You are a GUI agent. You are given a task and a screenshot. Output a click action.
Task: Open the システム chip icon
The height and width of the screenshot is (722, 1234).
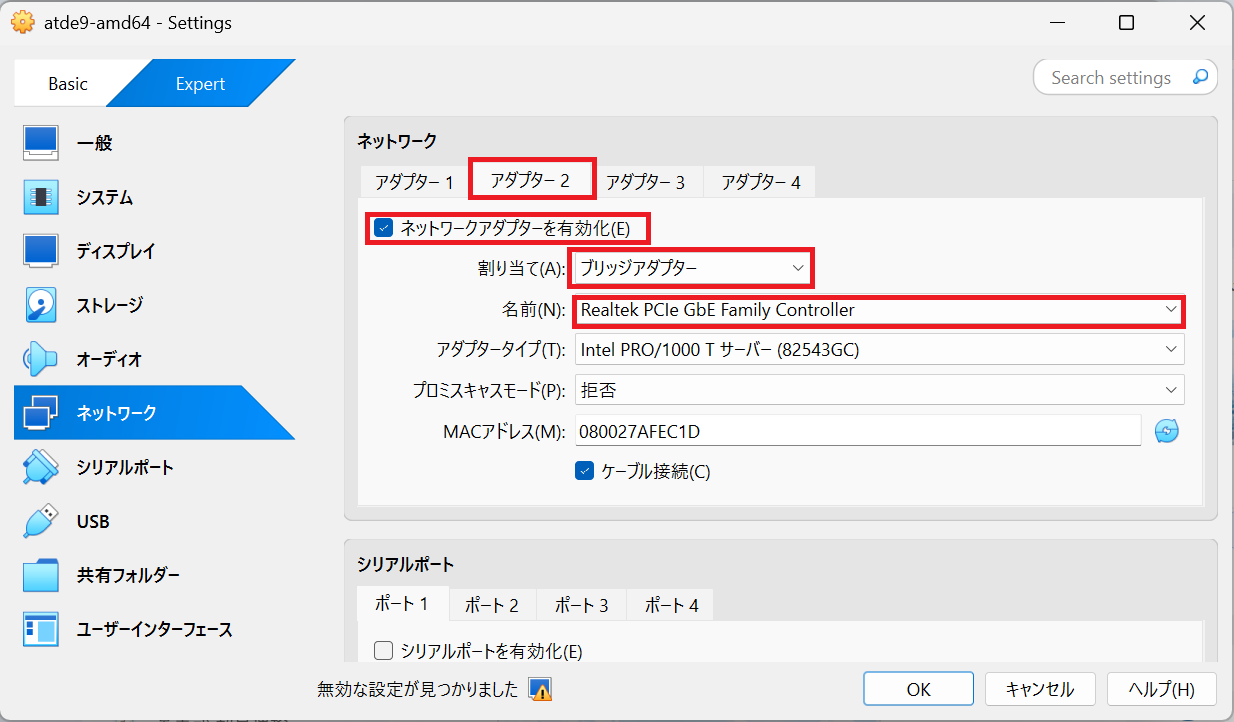(41, 197)
